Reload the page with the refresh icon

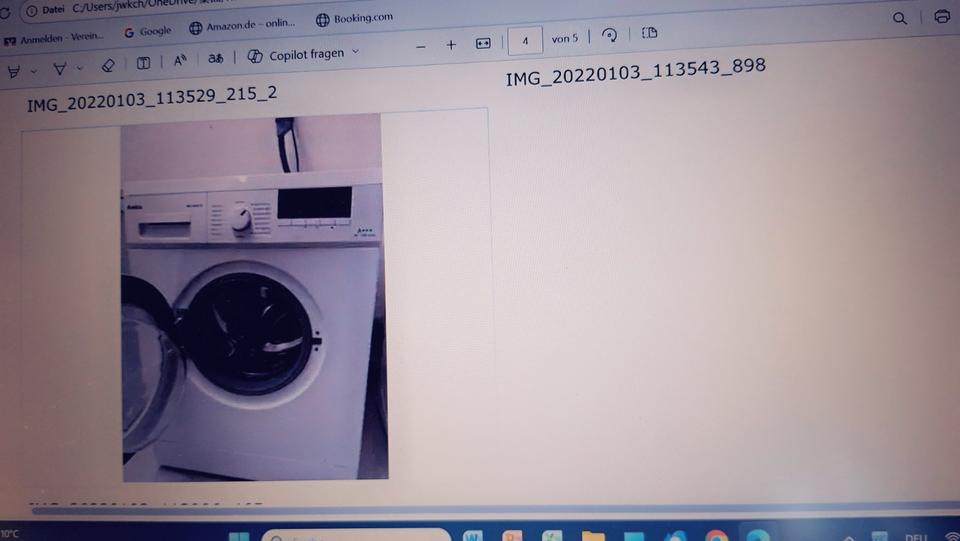click(x=5, y=12)
